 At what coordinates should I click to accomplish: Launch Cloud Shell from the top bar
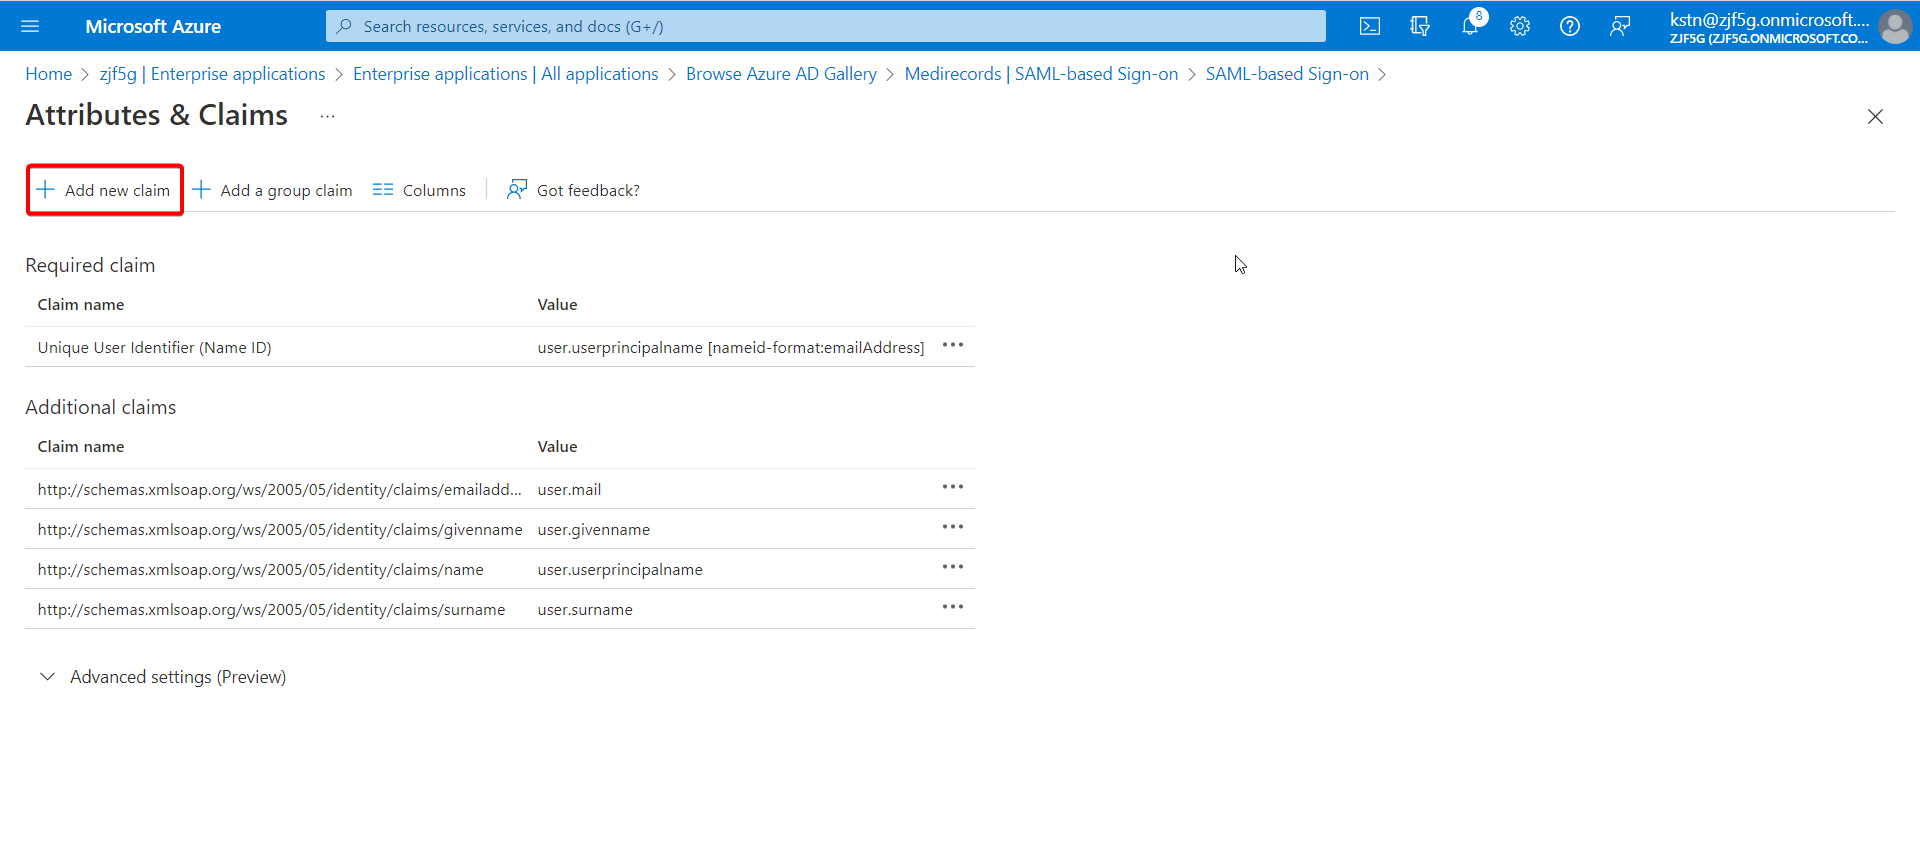pyautogui.click(x=1370, y=26)
